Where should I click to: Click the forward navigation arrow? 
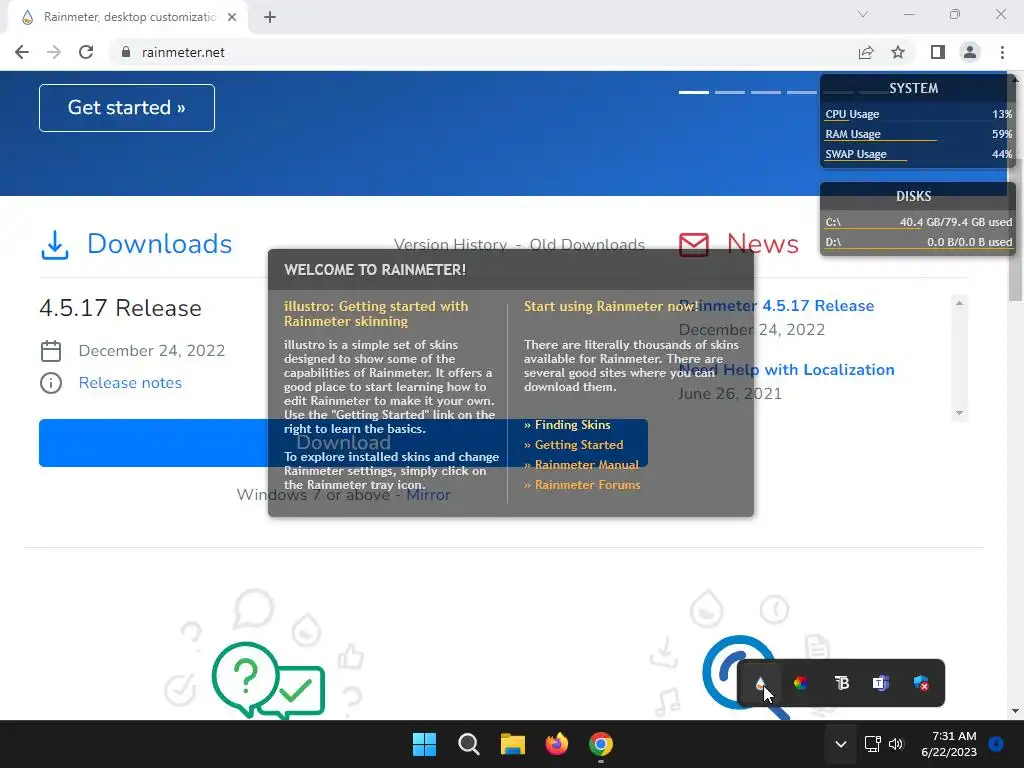pos(54,52)
